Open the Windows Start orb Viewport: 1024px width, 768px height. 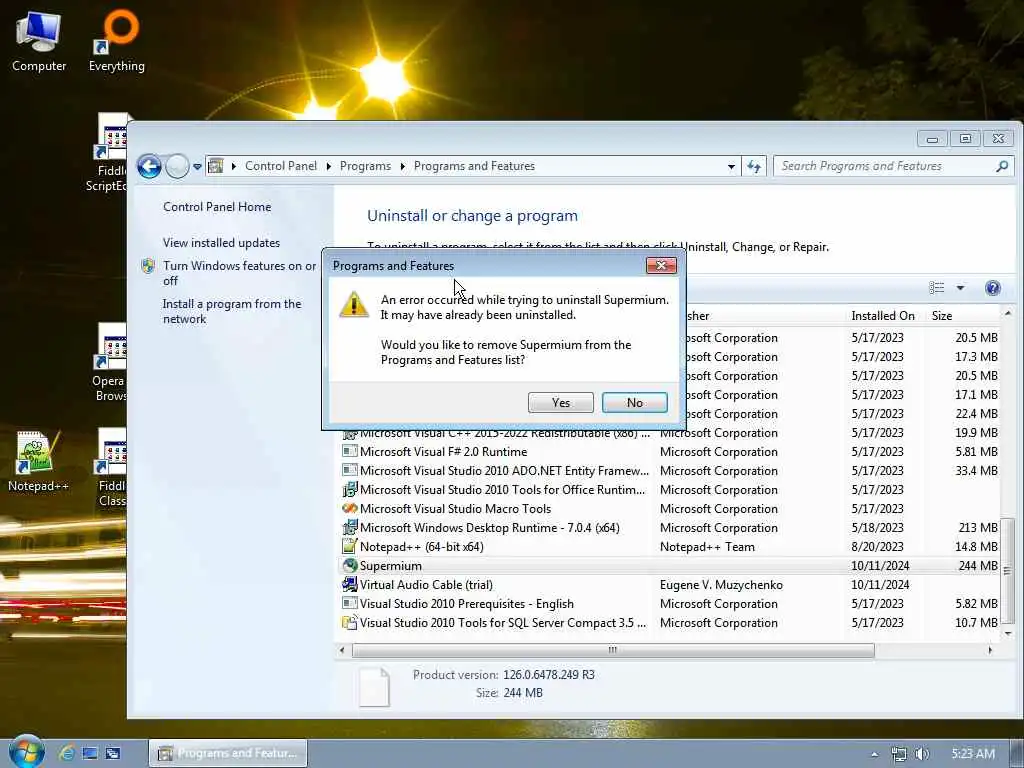coord(26,752)
